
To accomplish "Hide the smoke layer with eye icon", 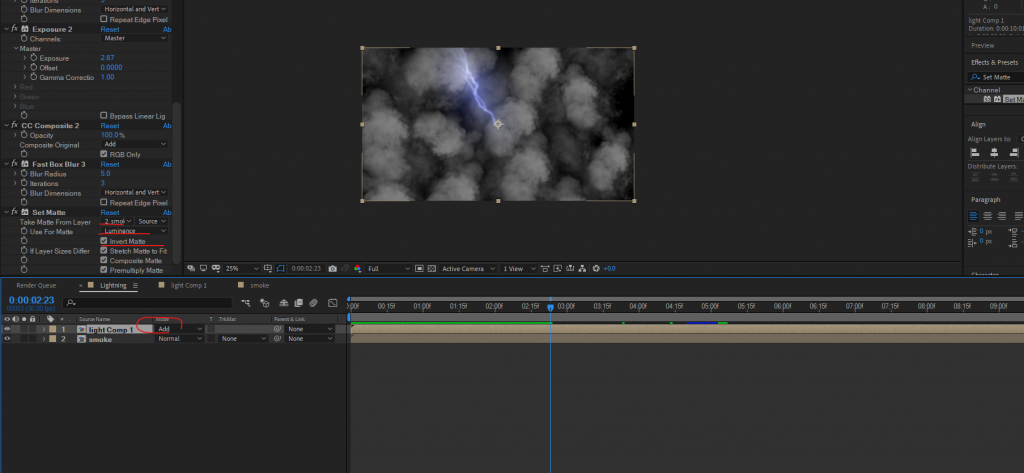I will 7,339.
